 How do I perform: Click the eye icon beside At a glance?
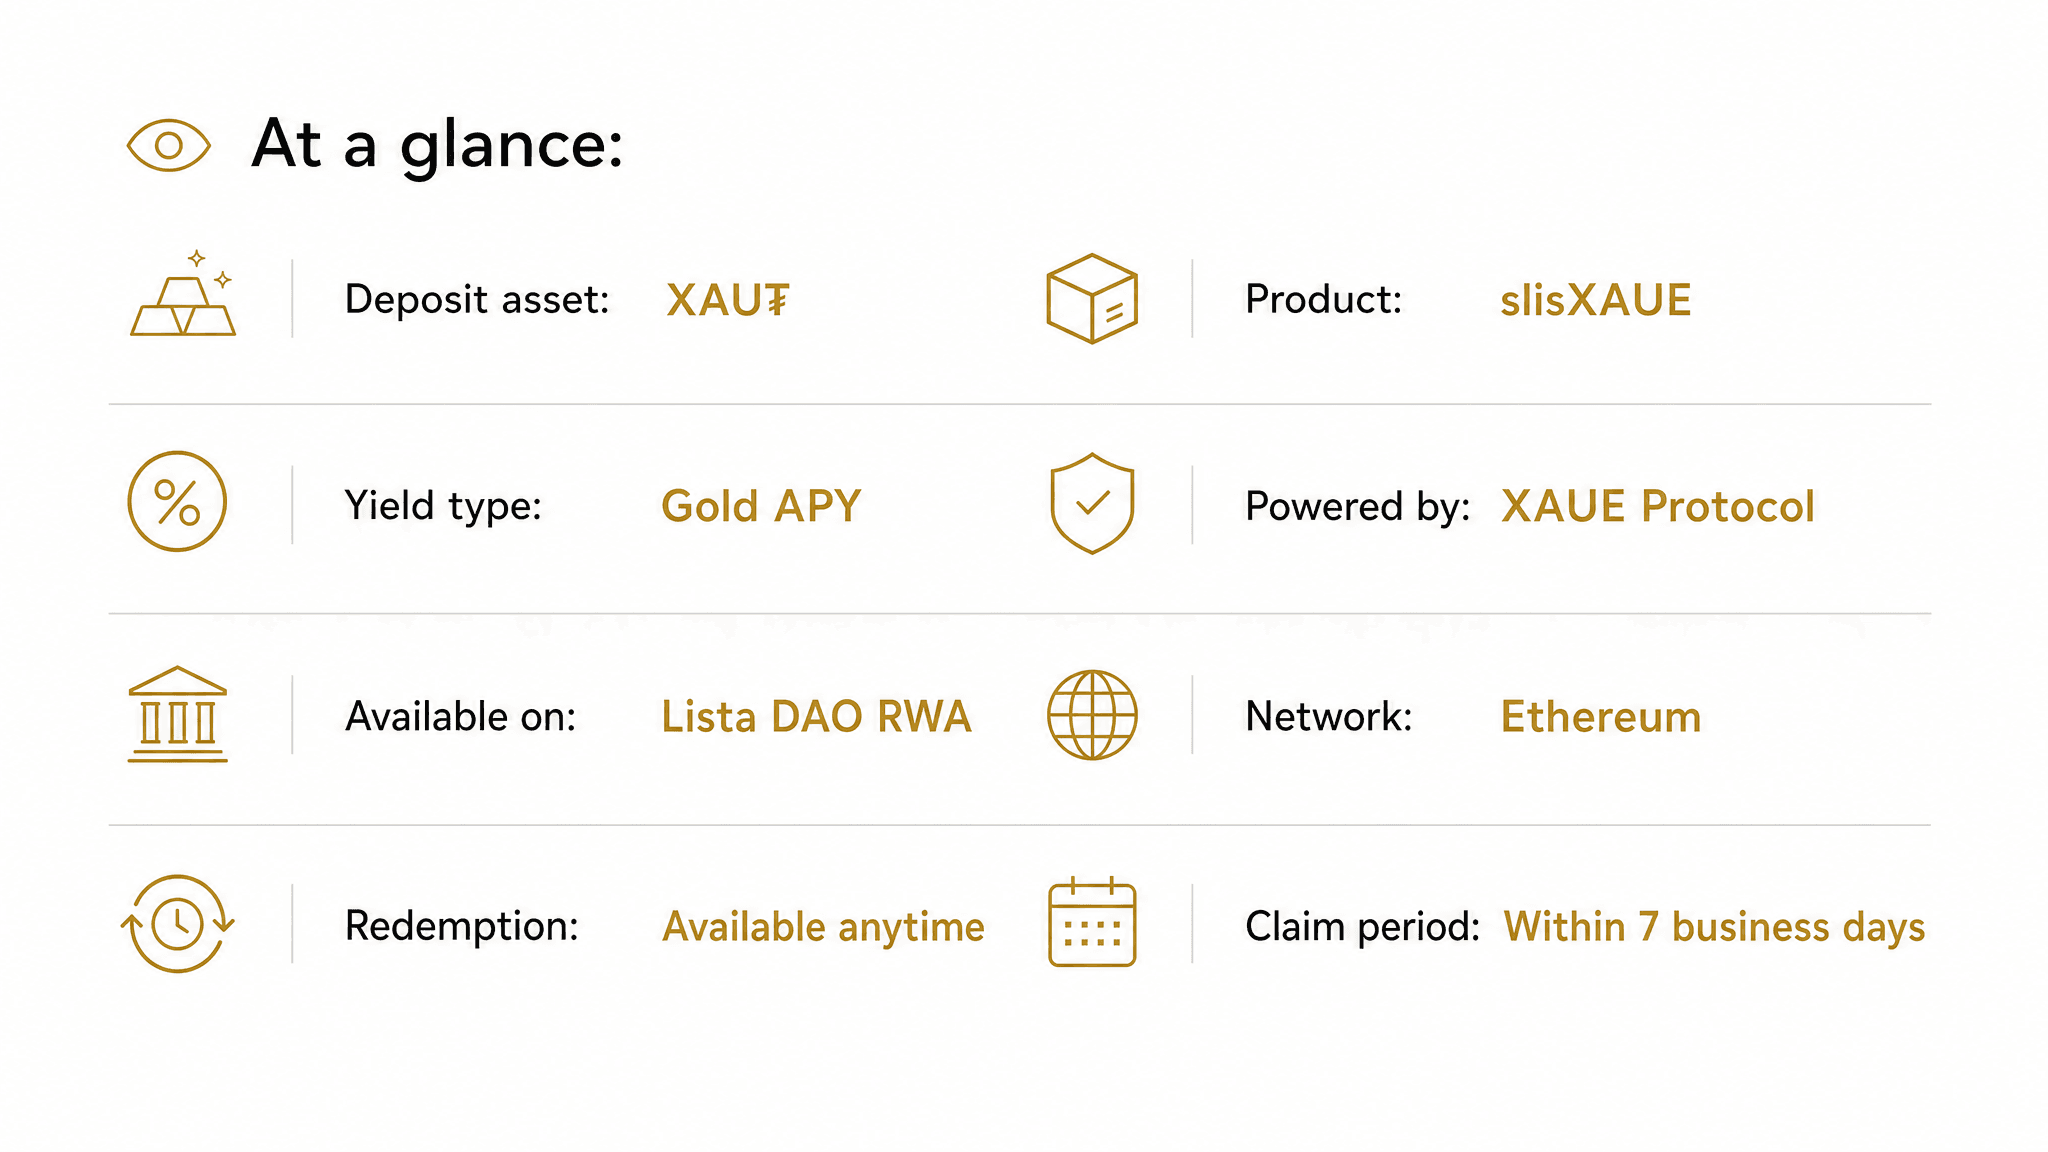pos(168,146)
